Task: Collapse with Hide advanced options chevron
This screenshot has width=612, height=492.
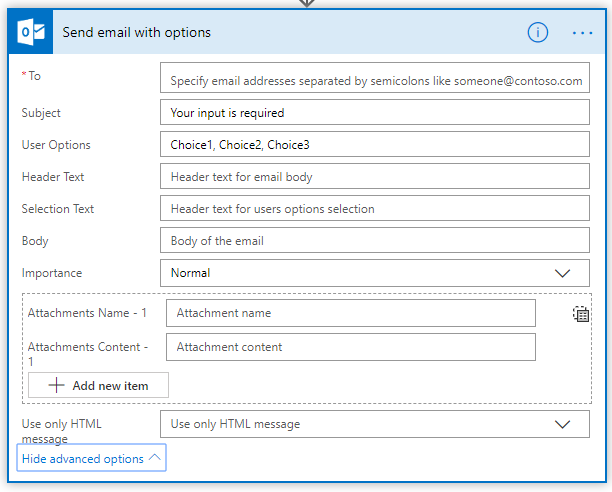Action: pos(154,458)
